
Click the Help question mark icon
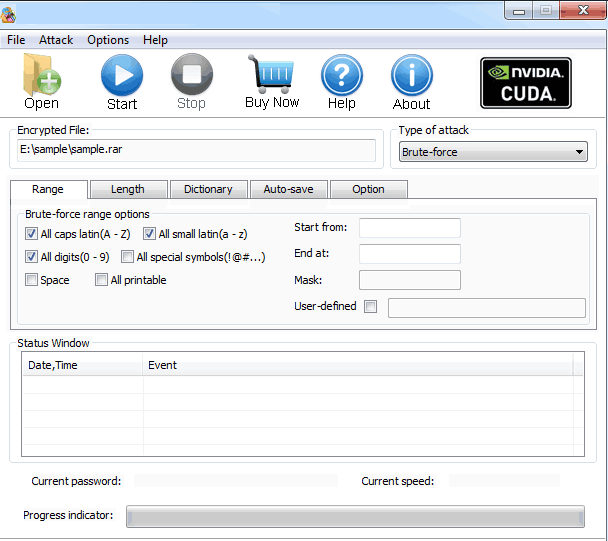(342, 75)
